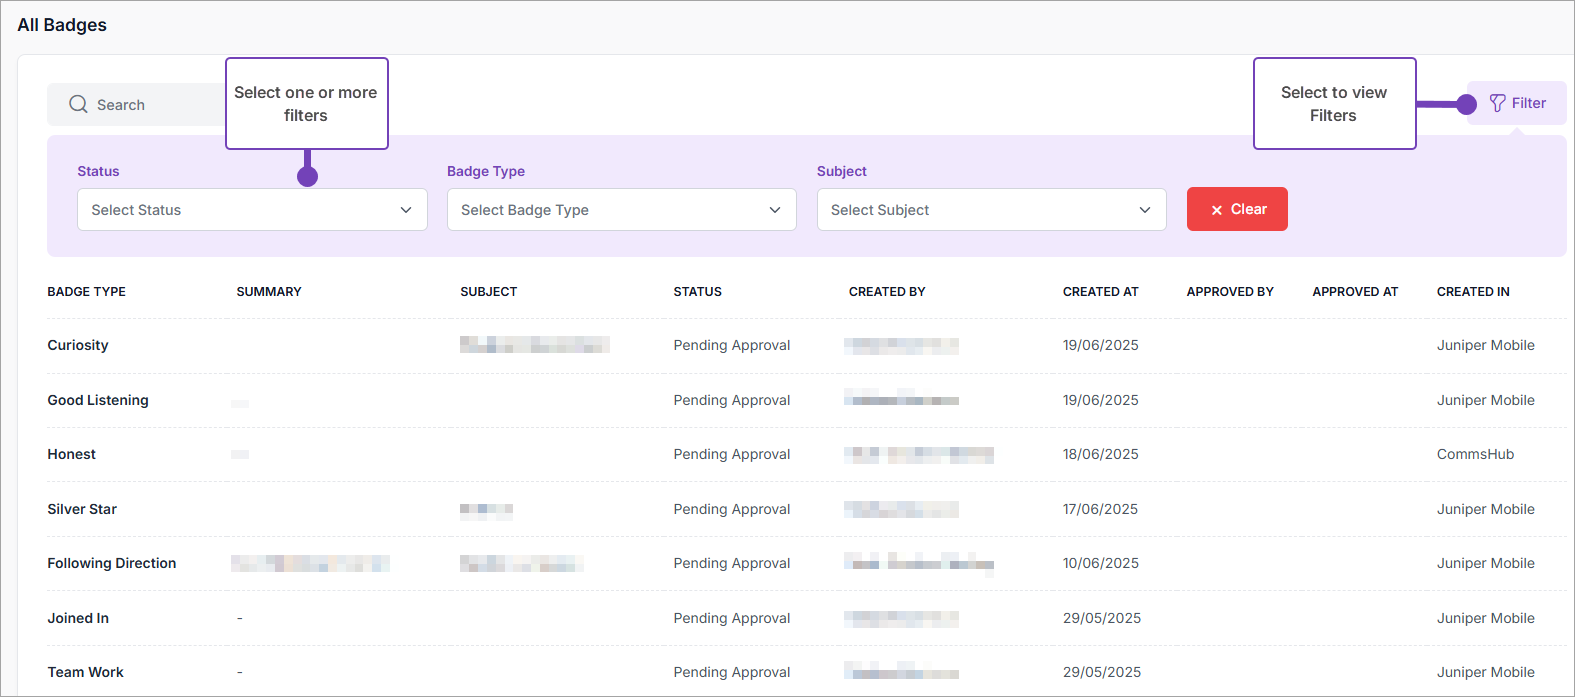Click the Created By column header
This screenshot has height=697, width=1575.
coord(887,292)
